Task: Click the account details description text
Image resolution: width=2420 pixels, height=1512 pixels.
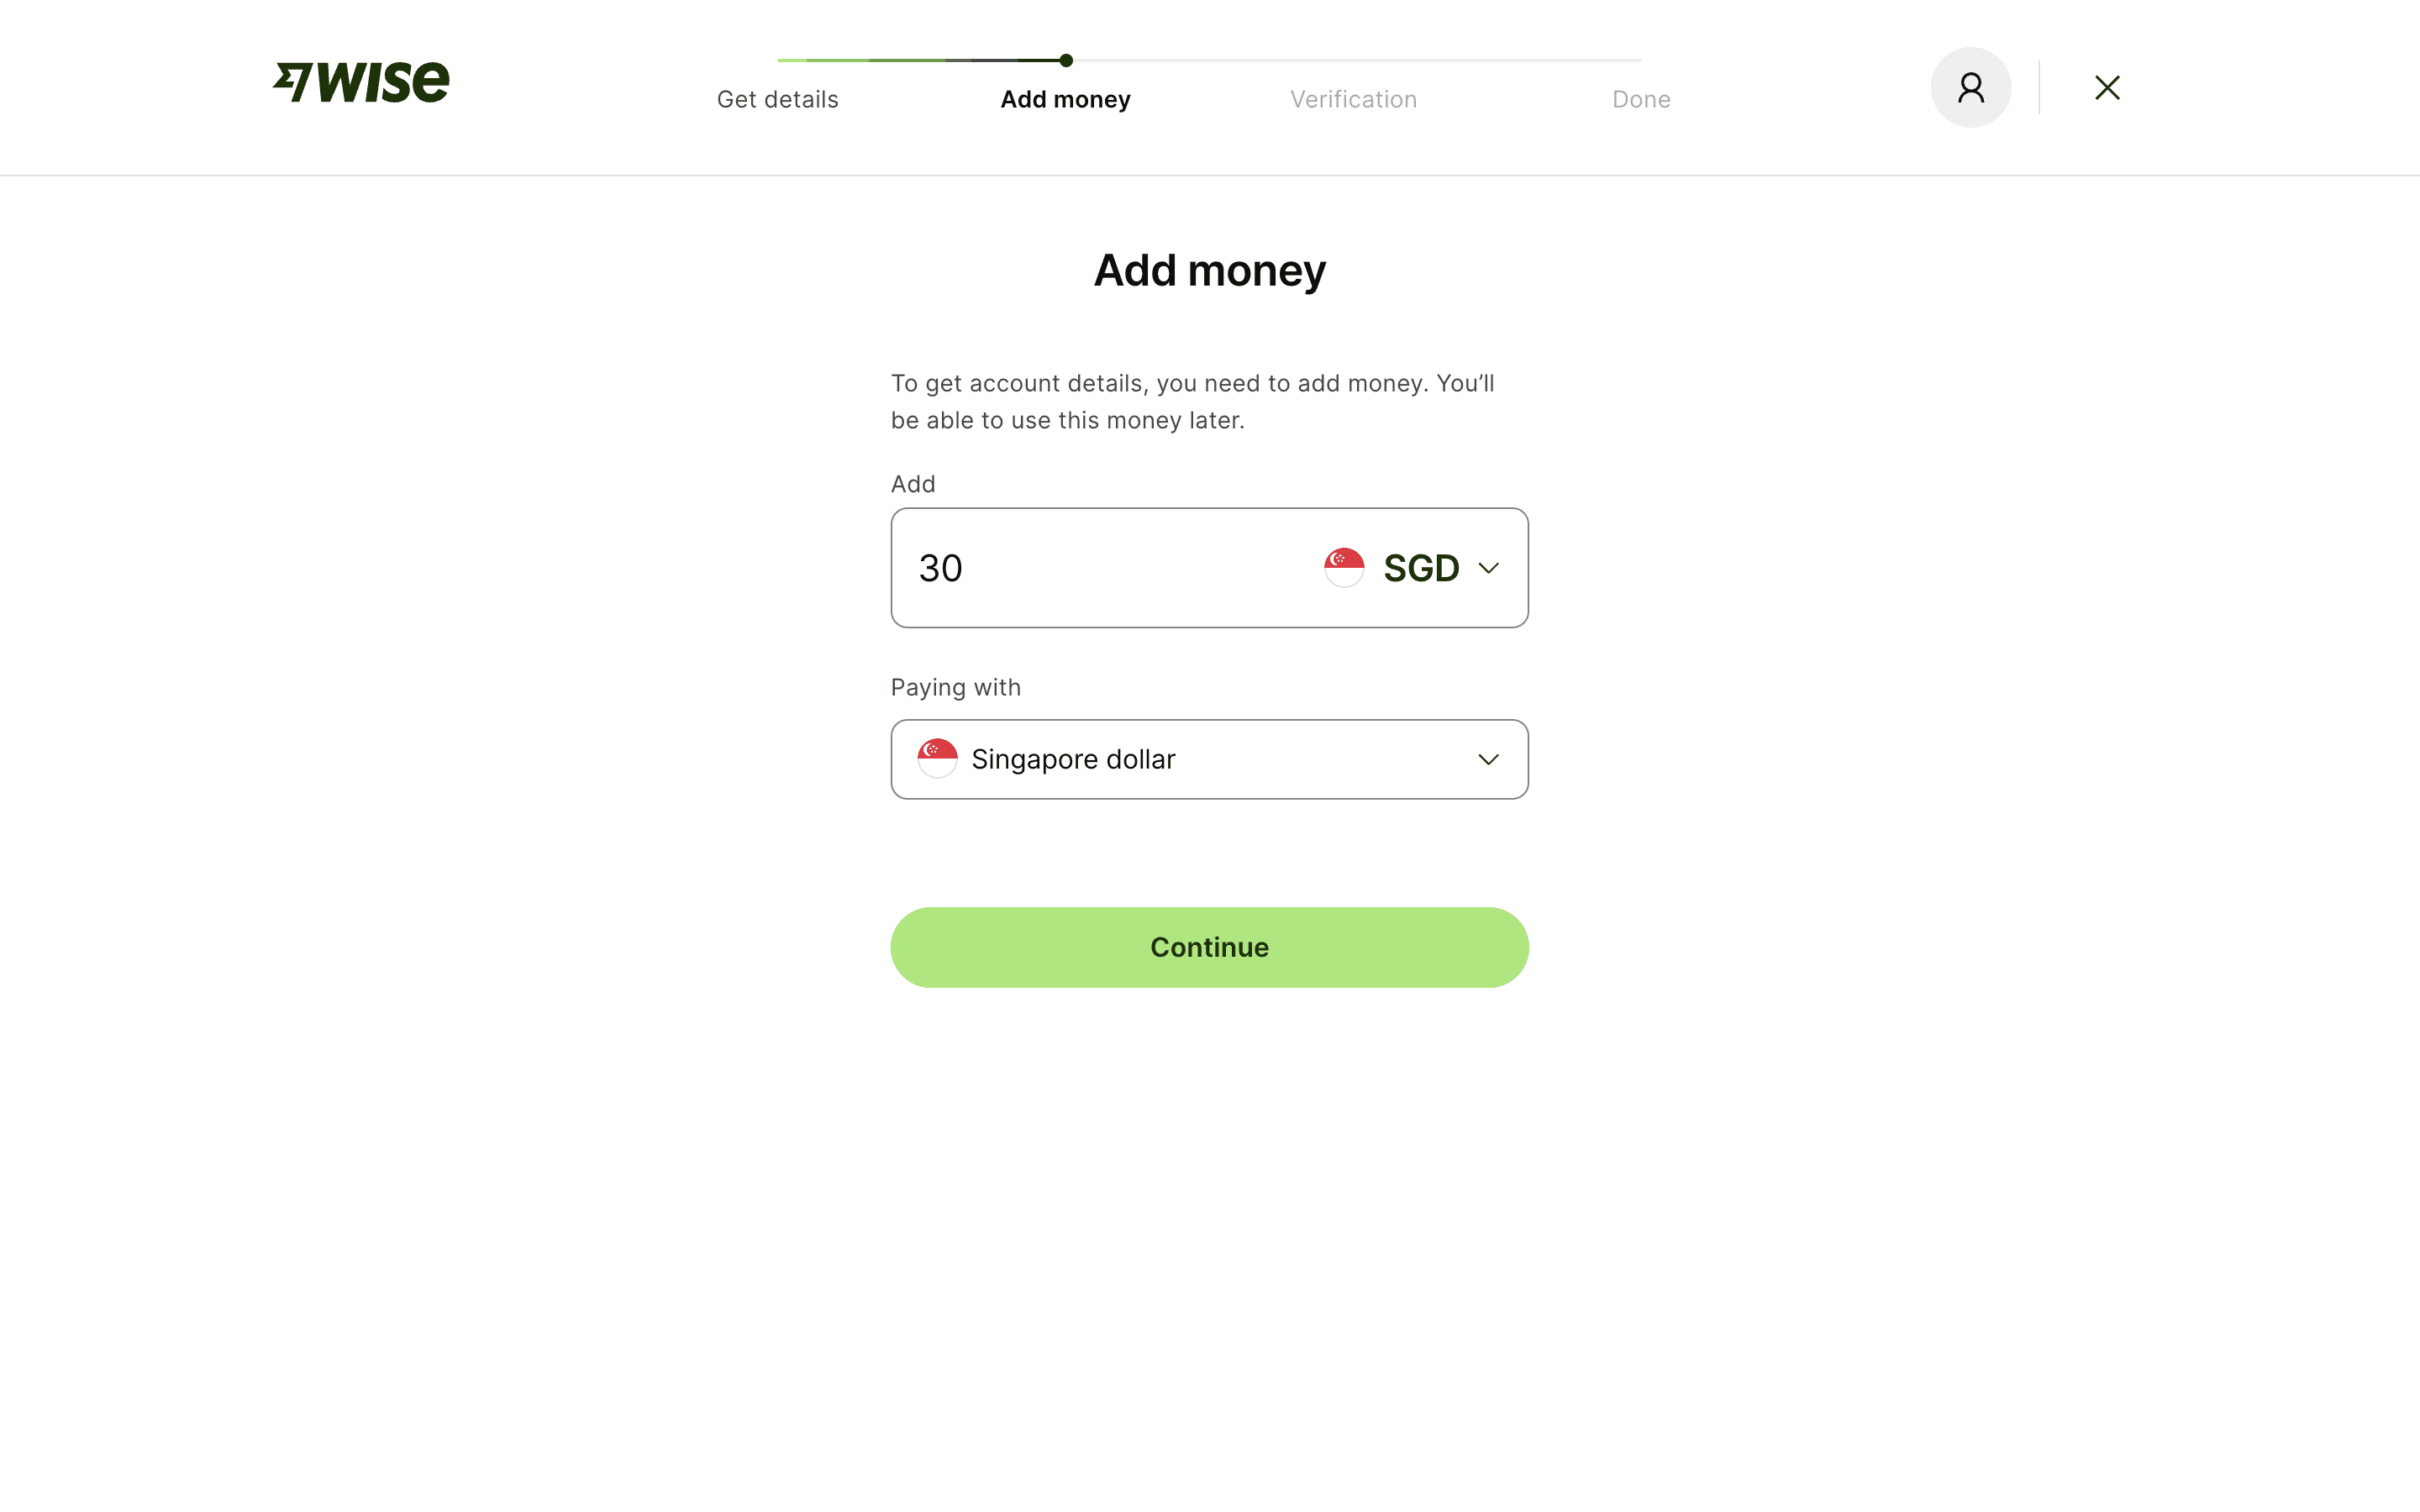Action: click(1192, 402)
